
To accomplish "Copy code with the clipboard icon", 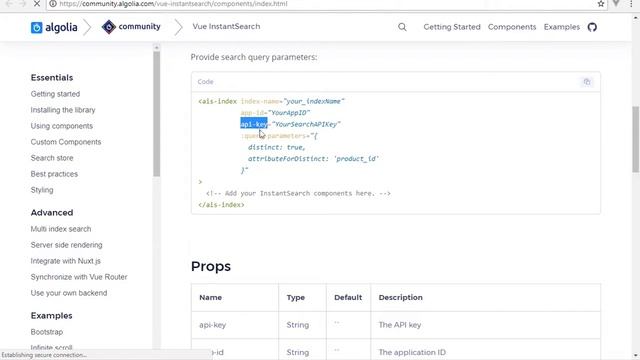I will [x=587, y=82].
